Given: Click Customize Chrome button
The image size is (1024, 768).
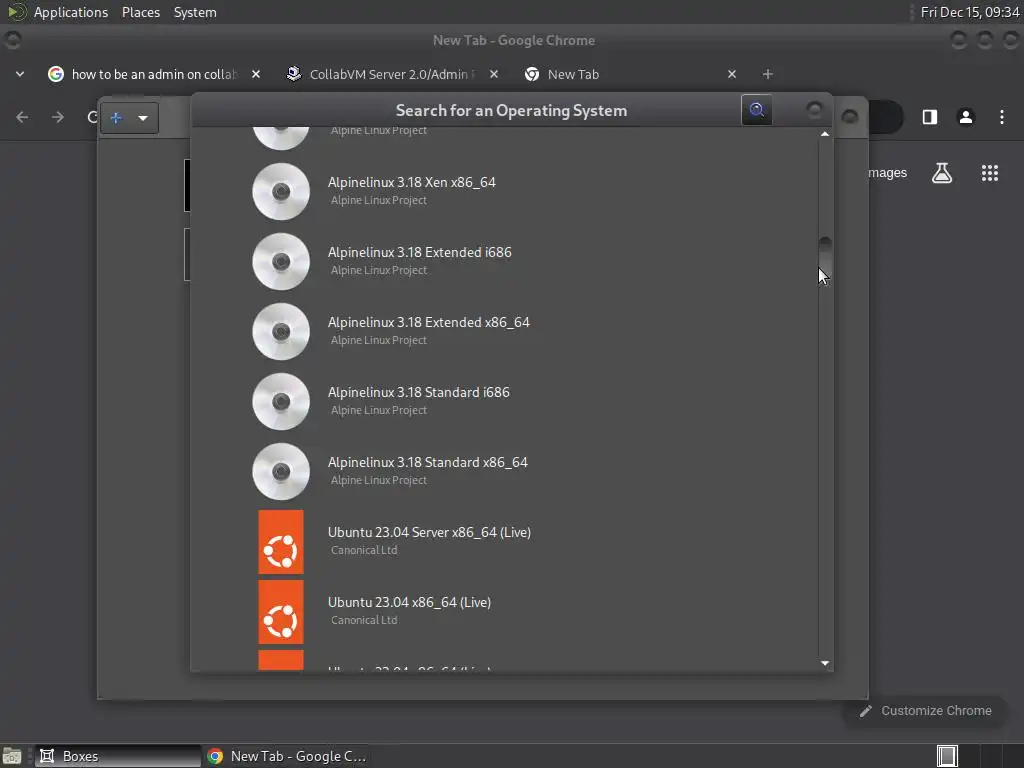Looking at the screenshot, I should tap(926, 711).
